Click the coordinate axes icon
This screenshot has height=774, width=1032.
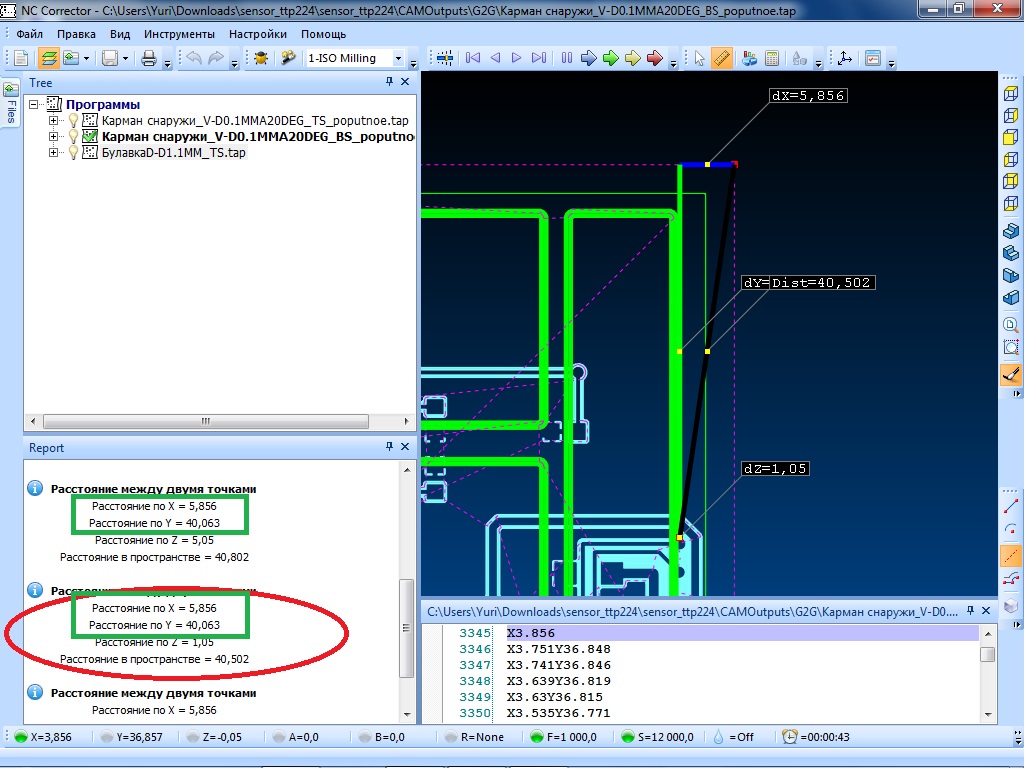(x=845, y=59)
